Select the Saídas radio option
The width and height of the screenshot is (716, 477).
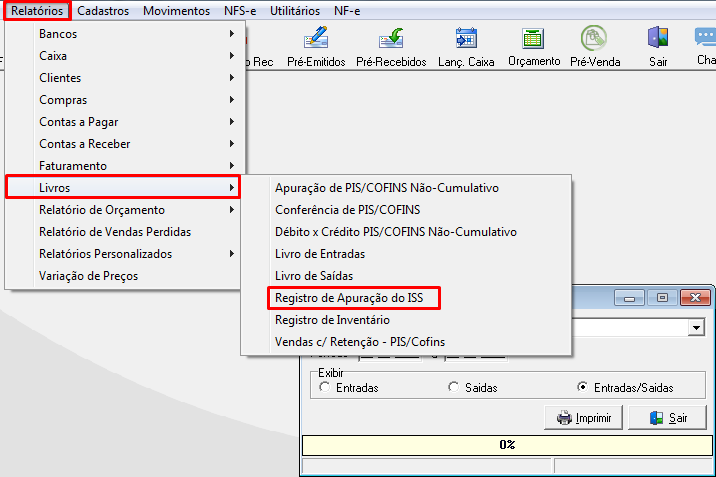(x=453, y=387)
